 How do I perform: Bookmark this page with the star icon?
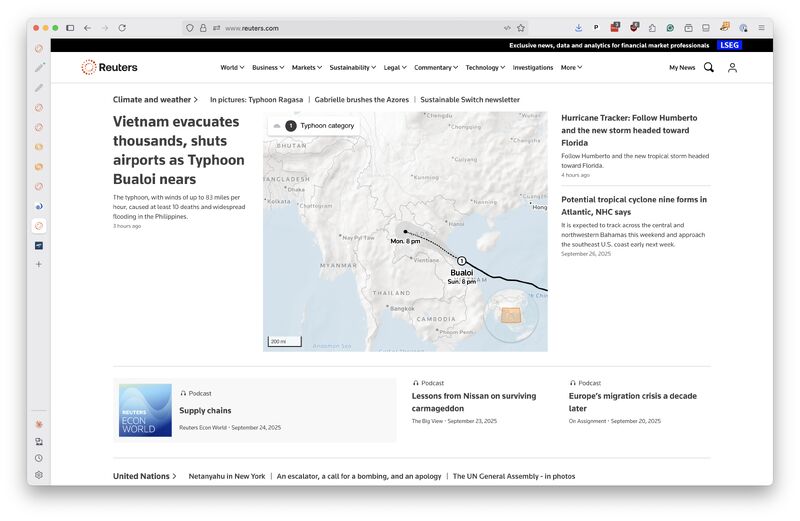pos(521,28)
